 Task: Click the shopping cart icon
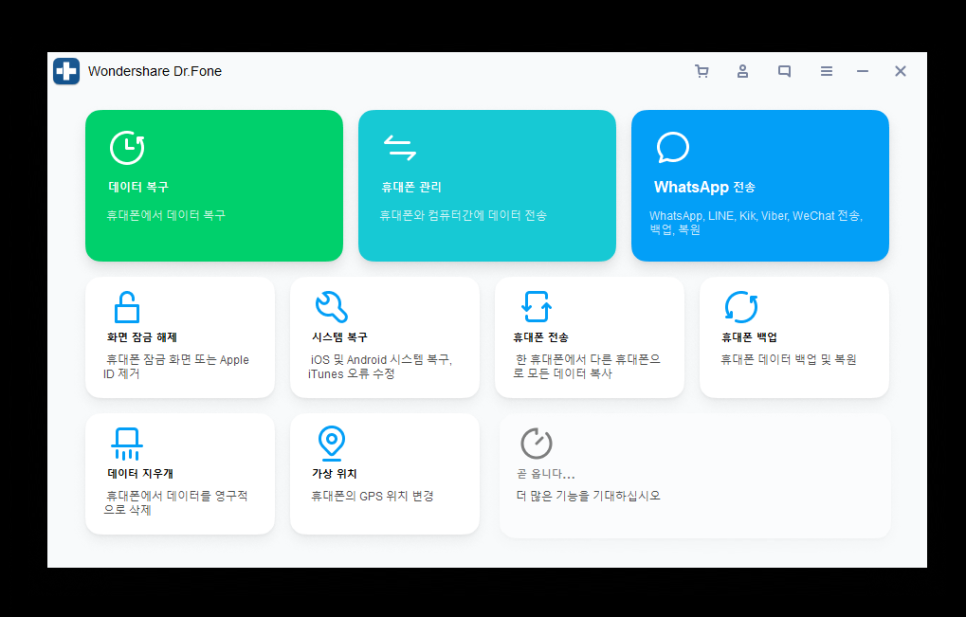pos(701,71)
